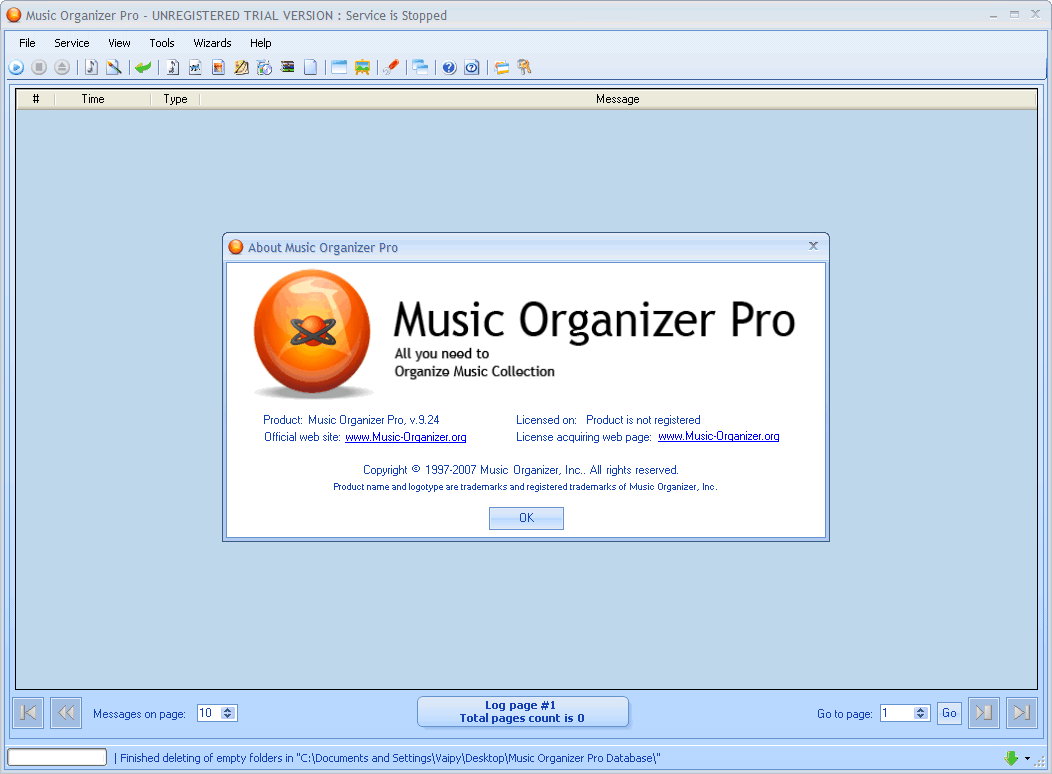Click the context help question window icon

[472, 67]
